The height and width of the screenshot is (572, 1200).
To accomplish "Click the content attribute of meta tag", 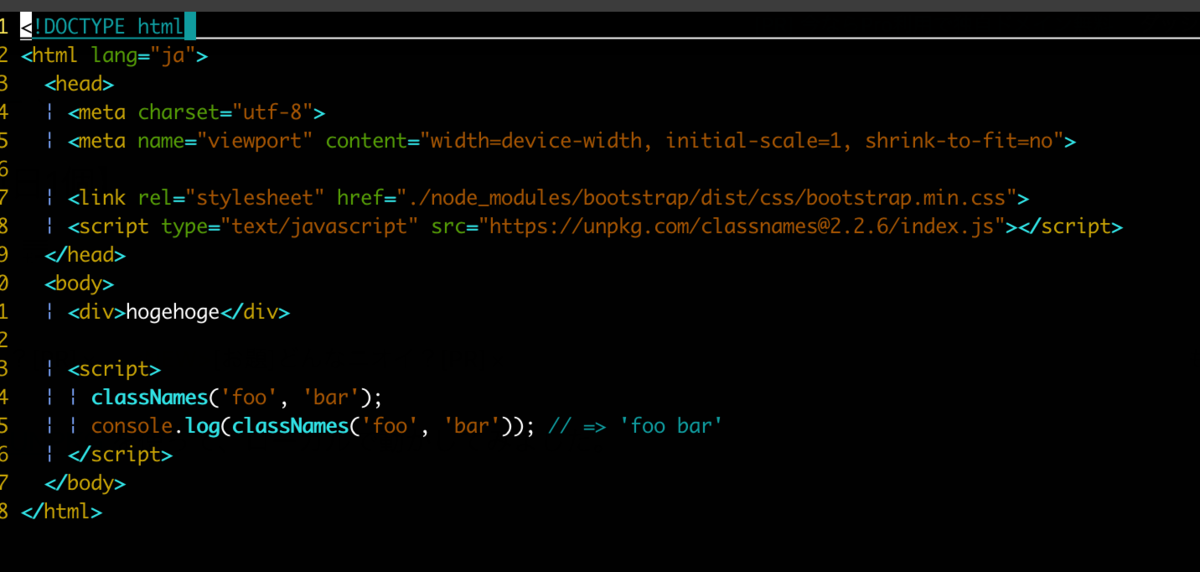I will pos(366,141).
